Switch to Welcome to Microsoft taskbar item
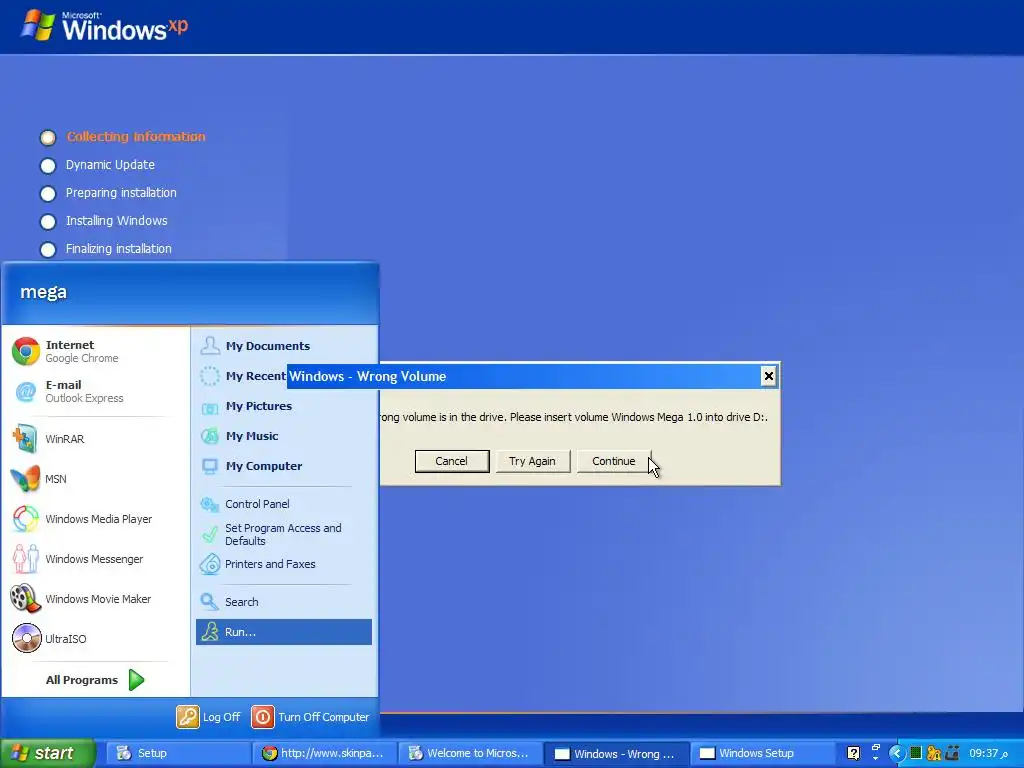The width and height of the screenshot is (1024, 768). (470, 753)
